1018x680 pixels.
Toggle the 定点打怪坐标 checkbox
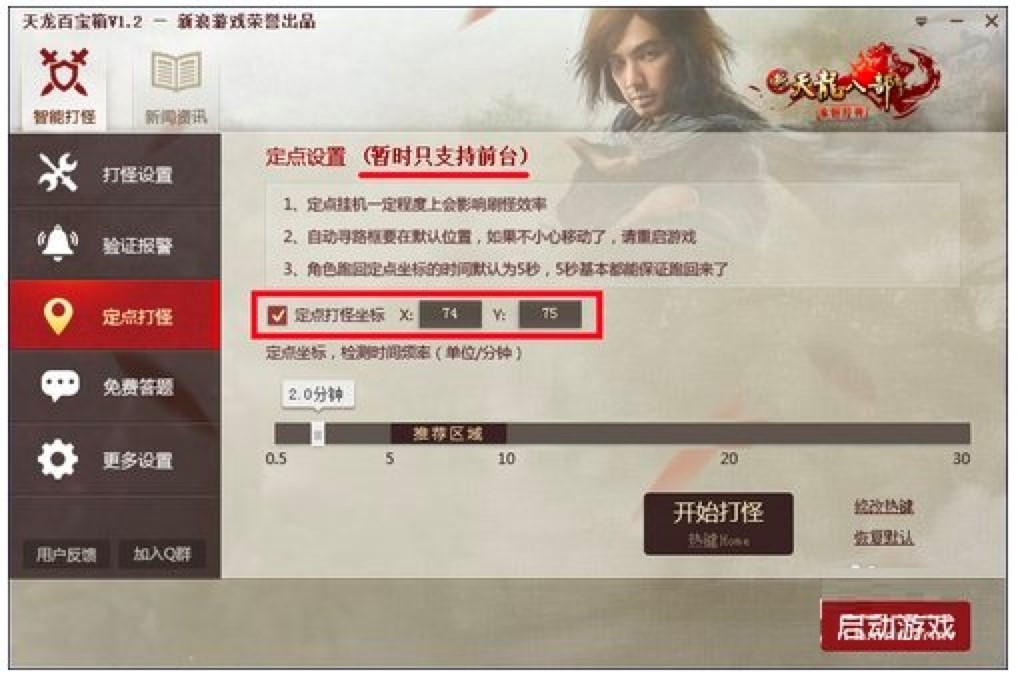point(277,315)
